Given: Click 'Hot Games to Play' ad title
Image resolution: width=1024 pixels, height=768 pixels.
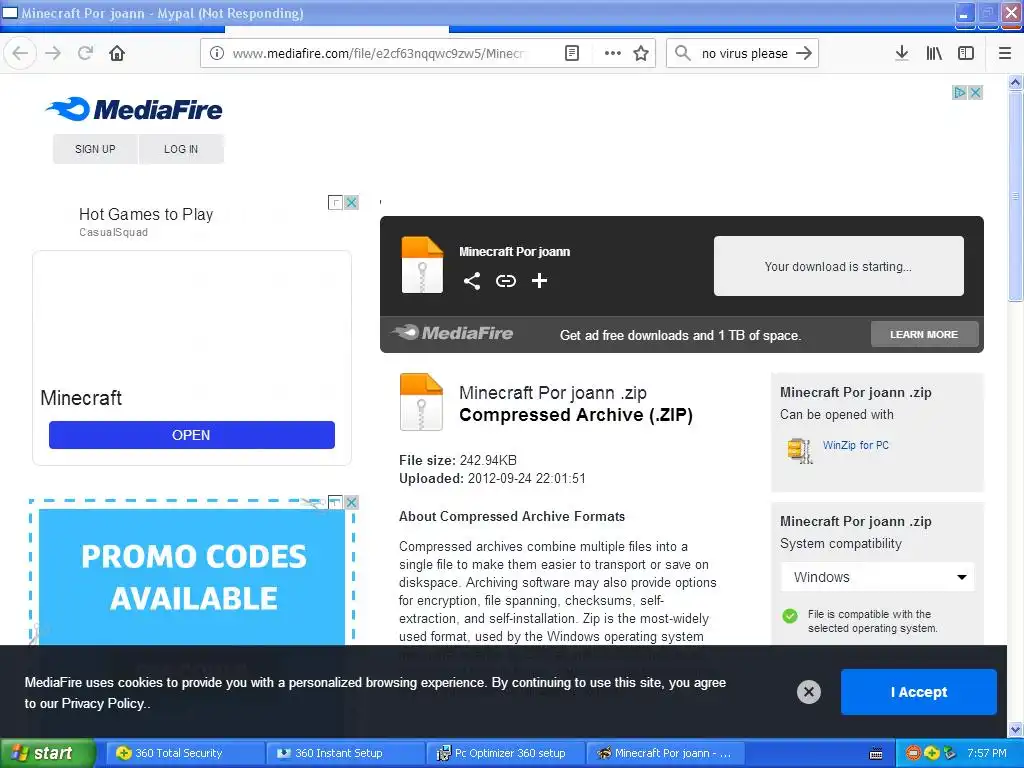Looking at the screenshot, I should pyautogui.click(x=146, y=214).
